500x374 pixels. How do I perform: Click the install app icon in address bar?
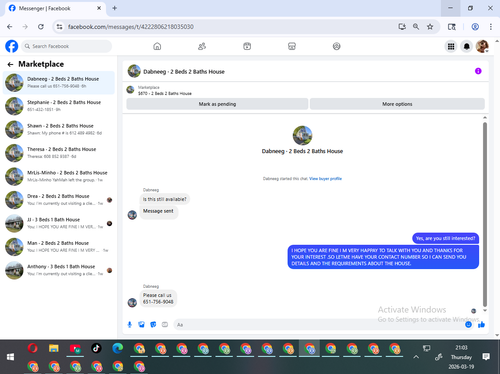[x=402, y=27]
